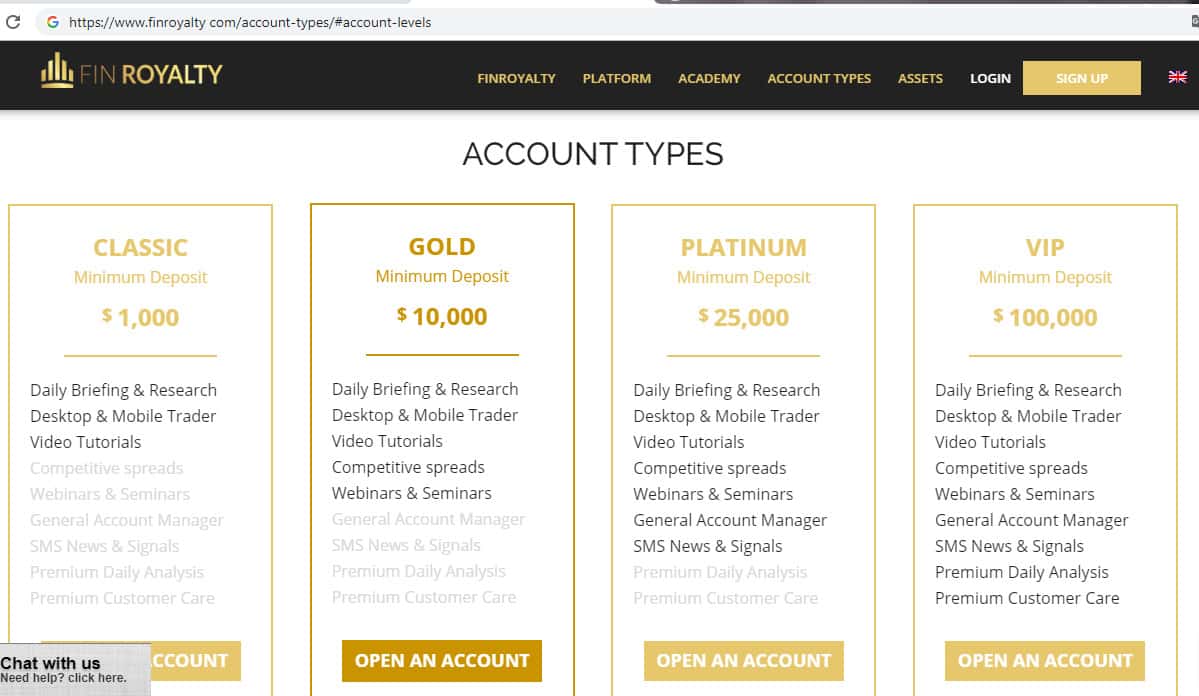
Task: Click the VIP $100,000 minimum deposit amount
Action: tap(1045, 317)
